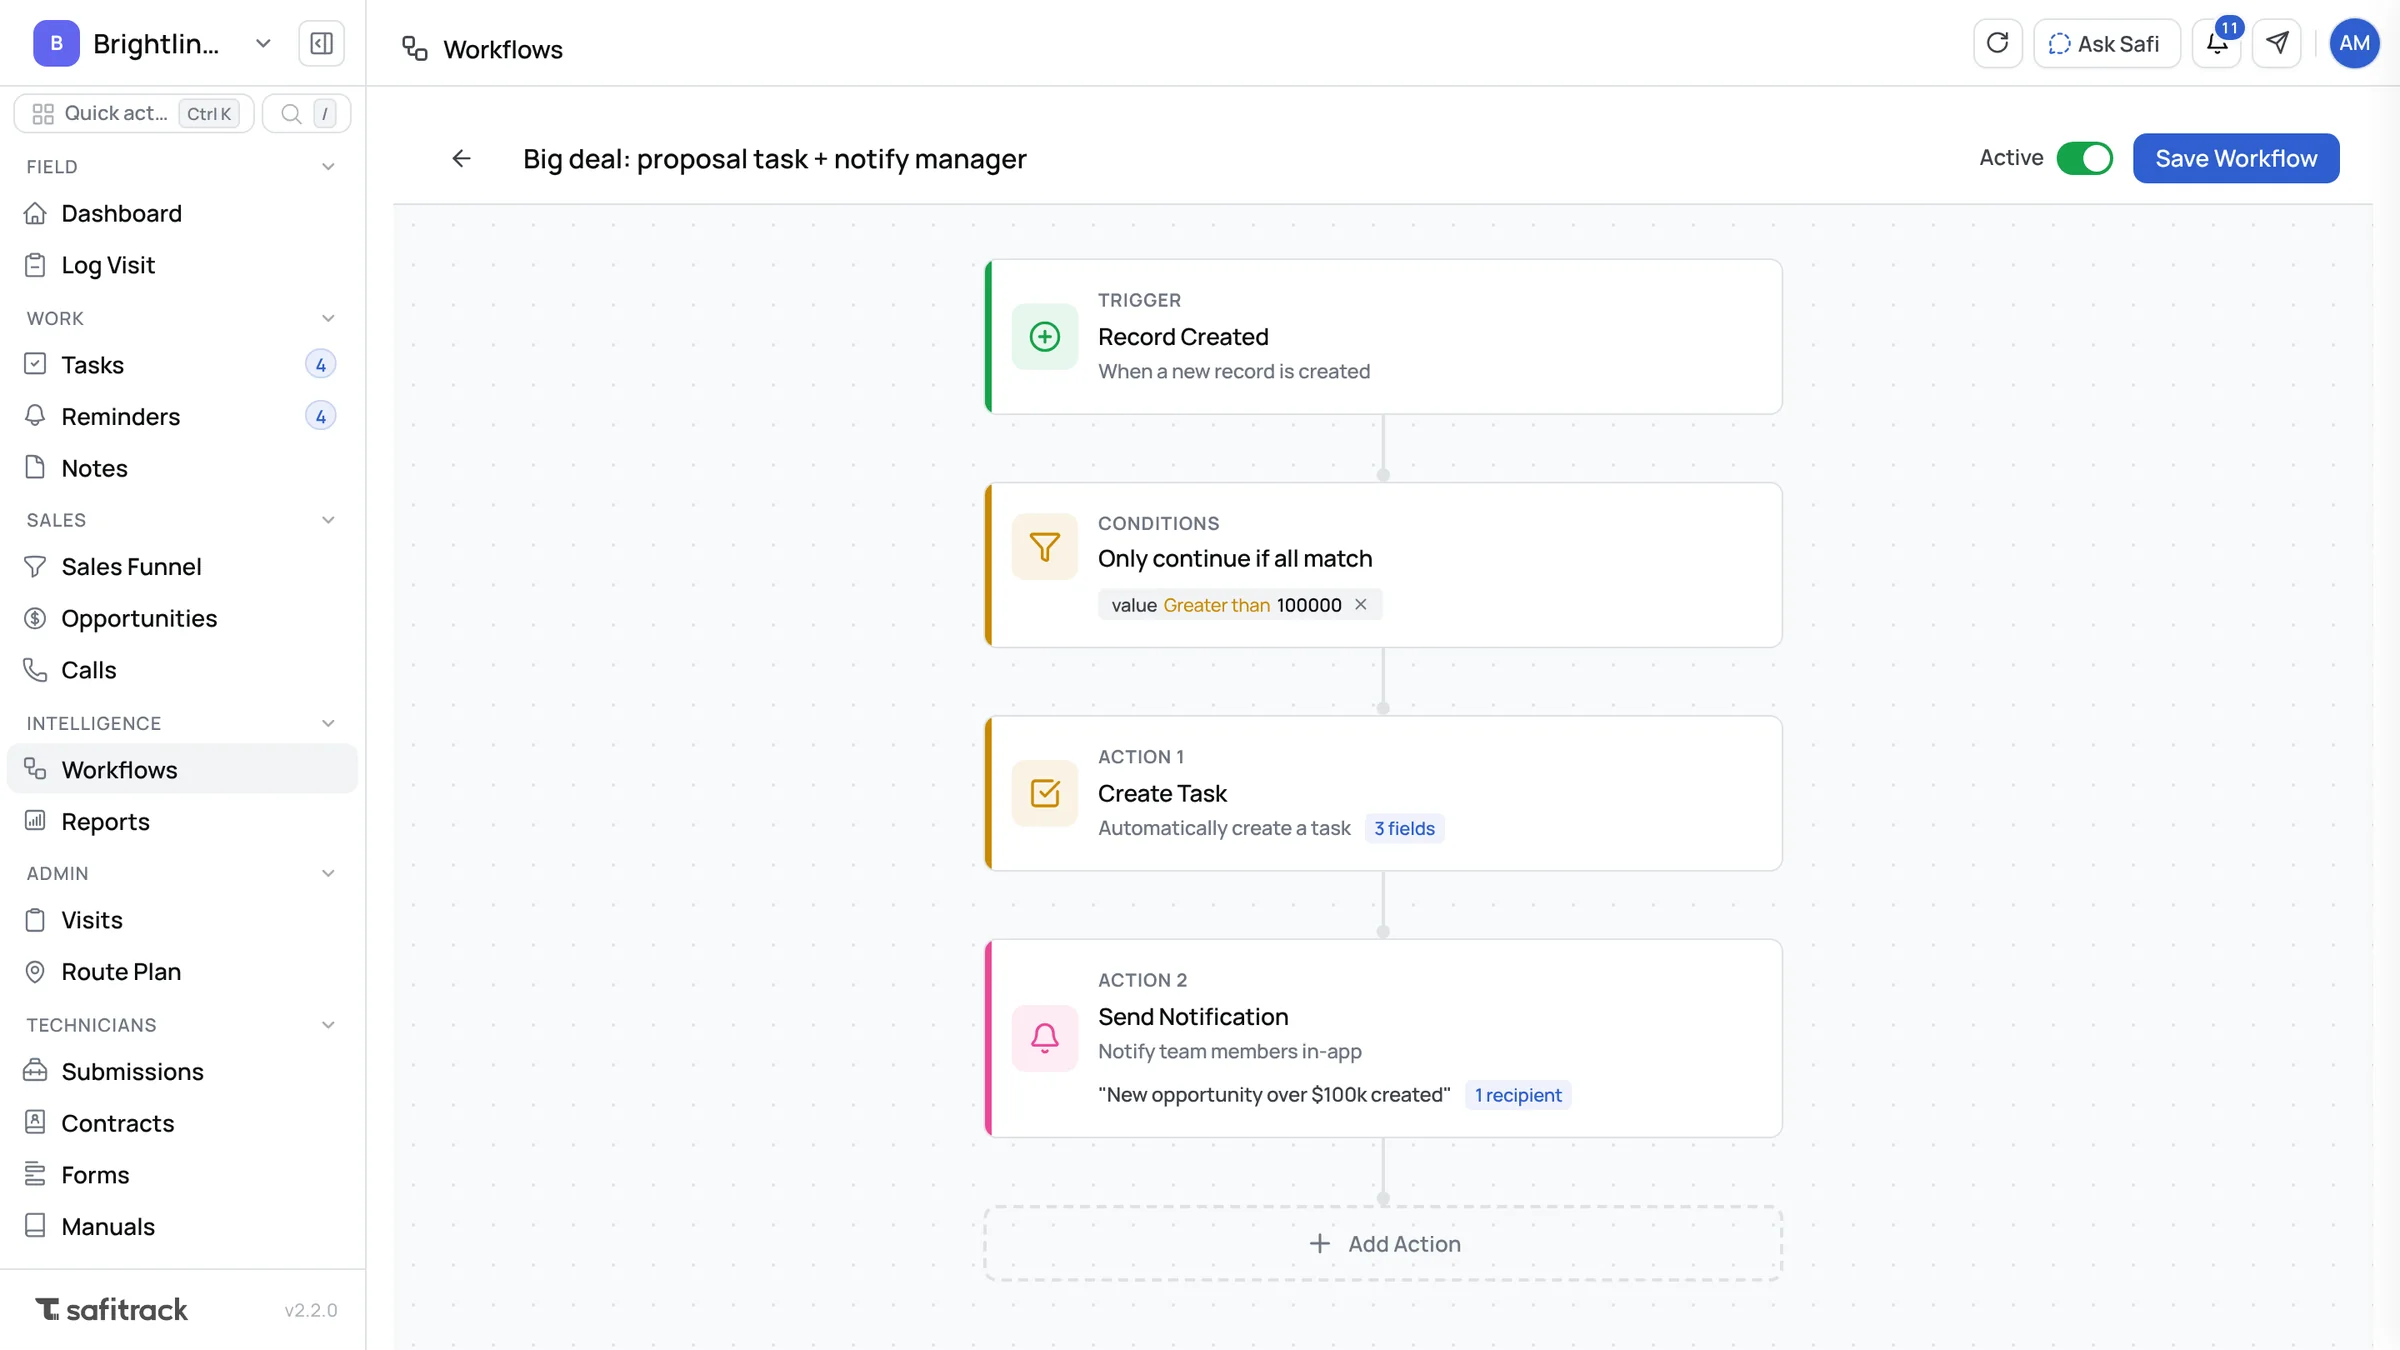
Task: Navigate to Opportunities
Action: (182, 618)
